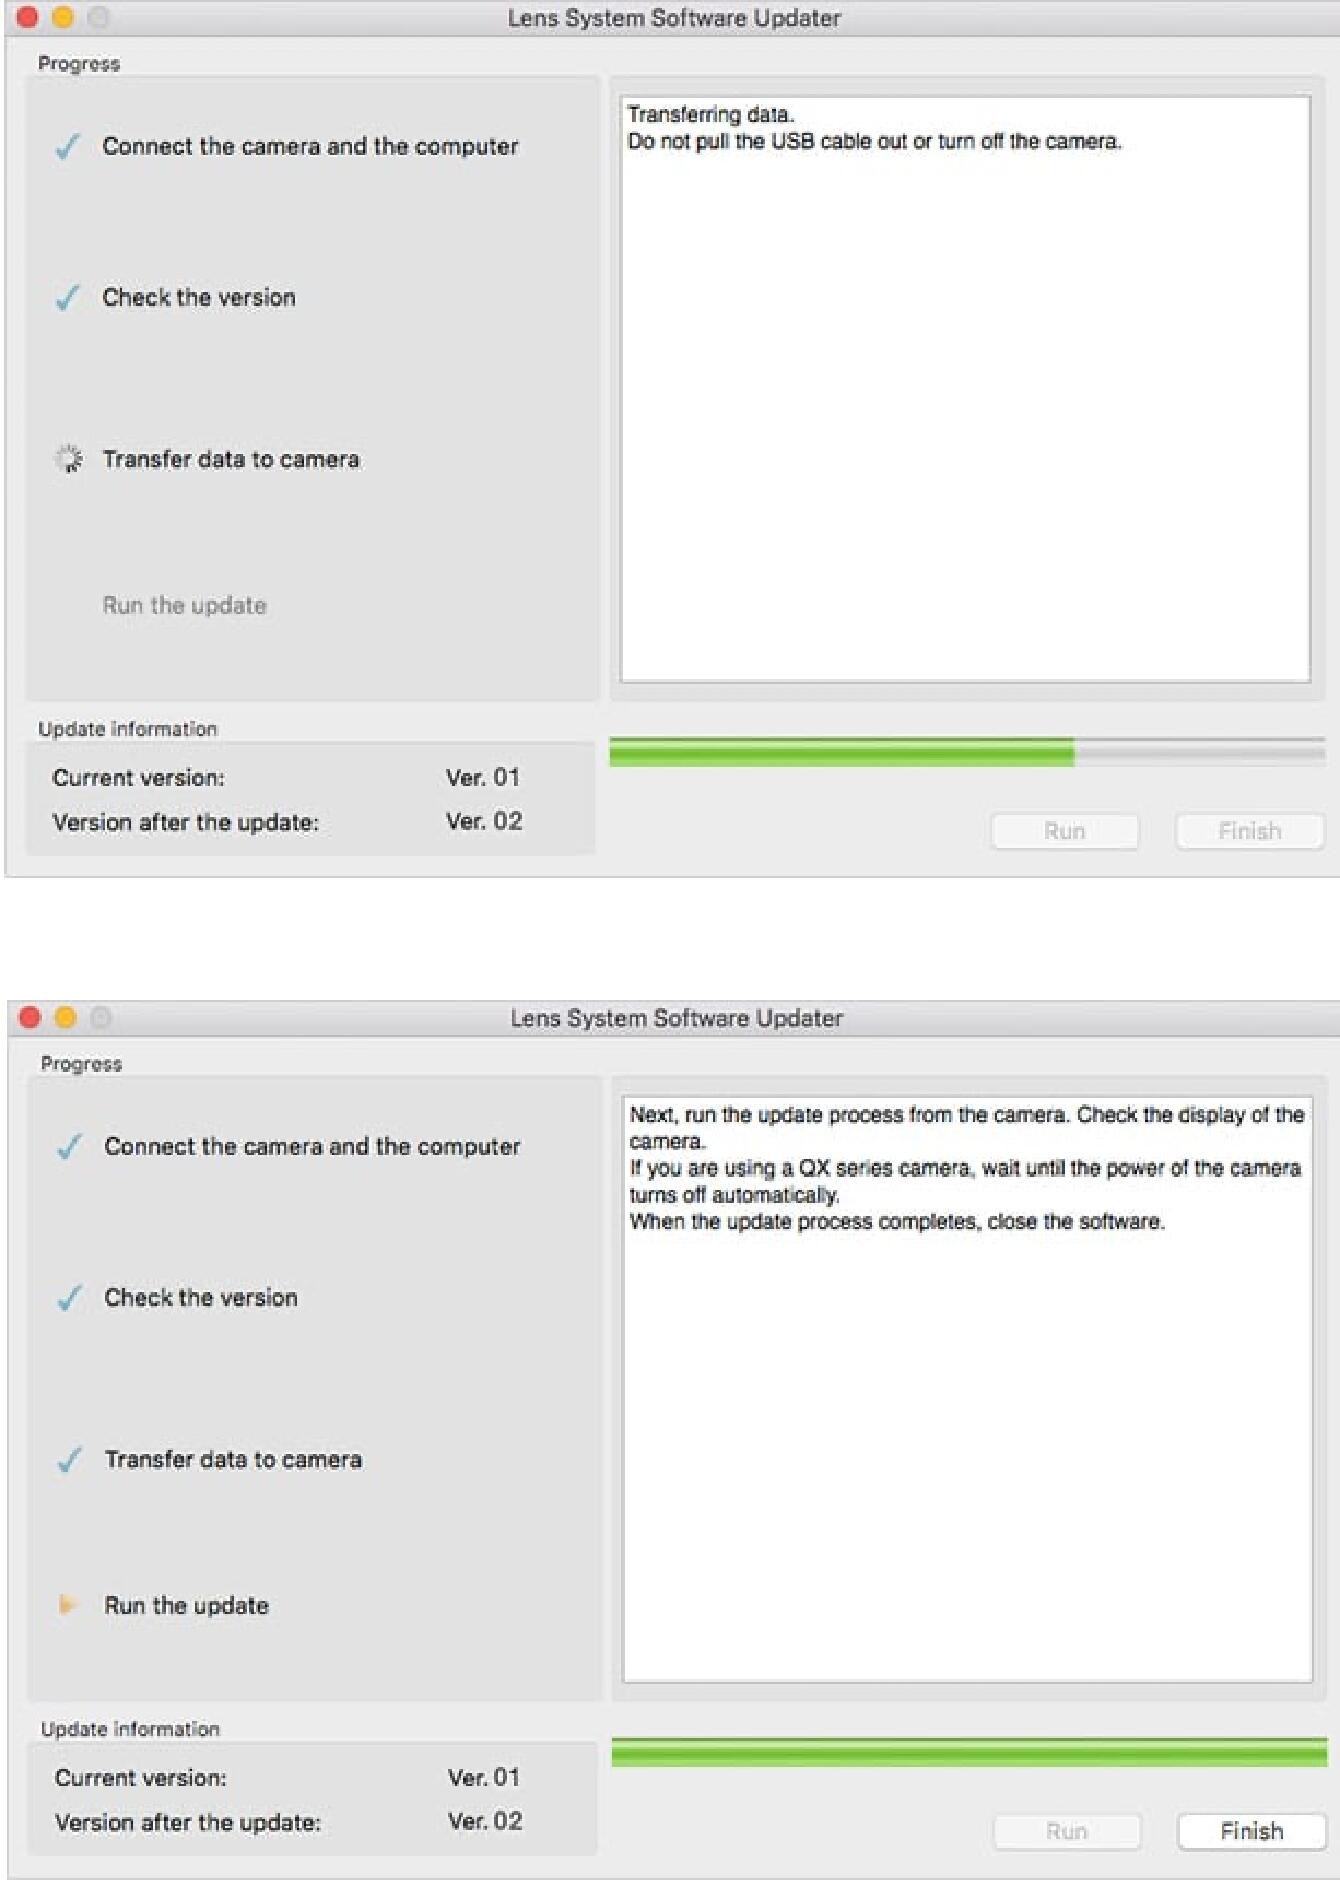
Task: Click Ver. 02 in lower Update information
Action: click(485, 1821)
